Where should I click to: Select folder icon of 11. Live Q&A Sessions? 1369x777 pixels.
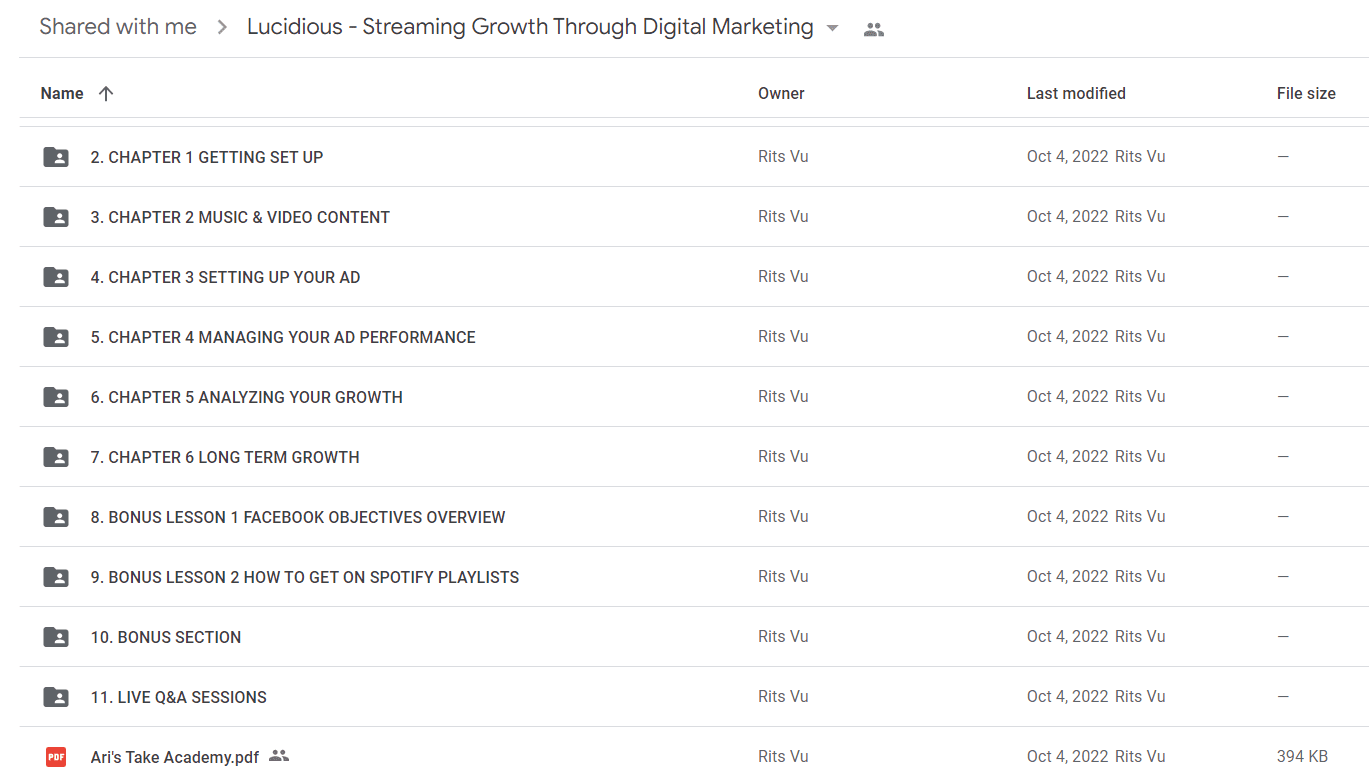tap(56, 697)
